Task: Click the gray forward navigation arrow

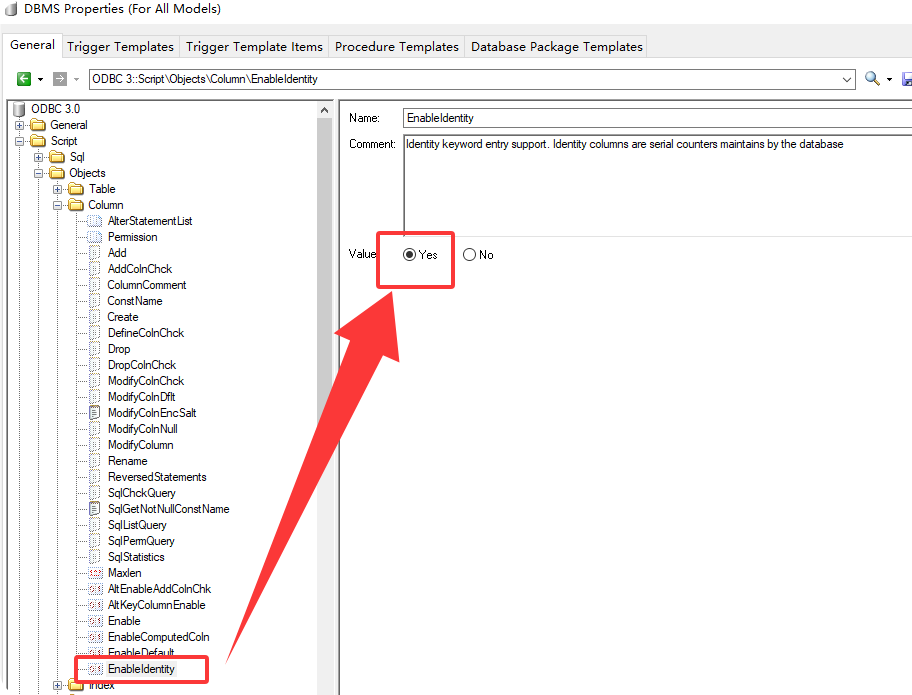Action: pos(59,79)
